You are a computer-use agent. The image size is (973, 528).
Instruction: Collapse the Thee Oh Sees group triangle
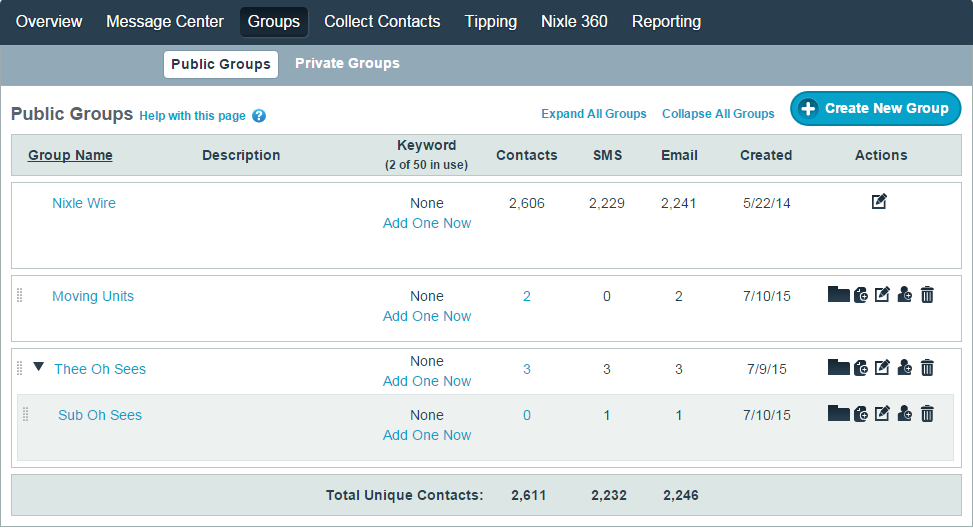(x=38, y=367)
